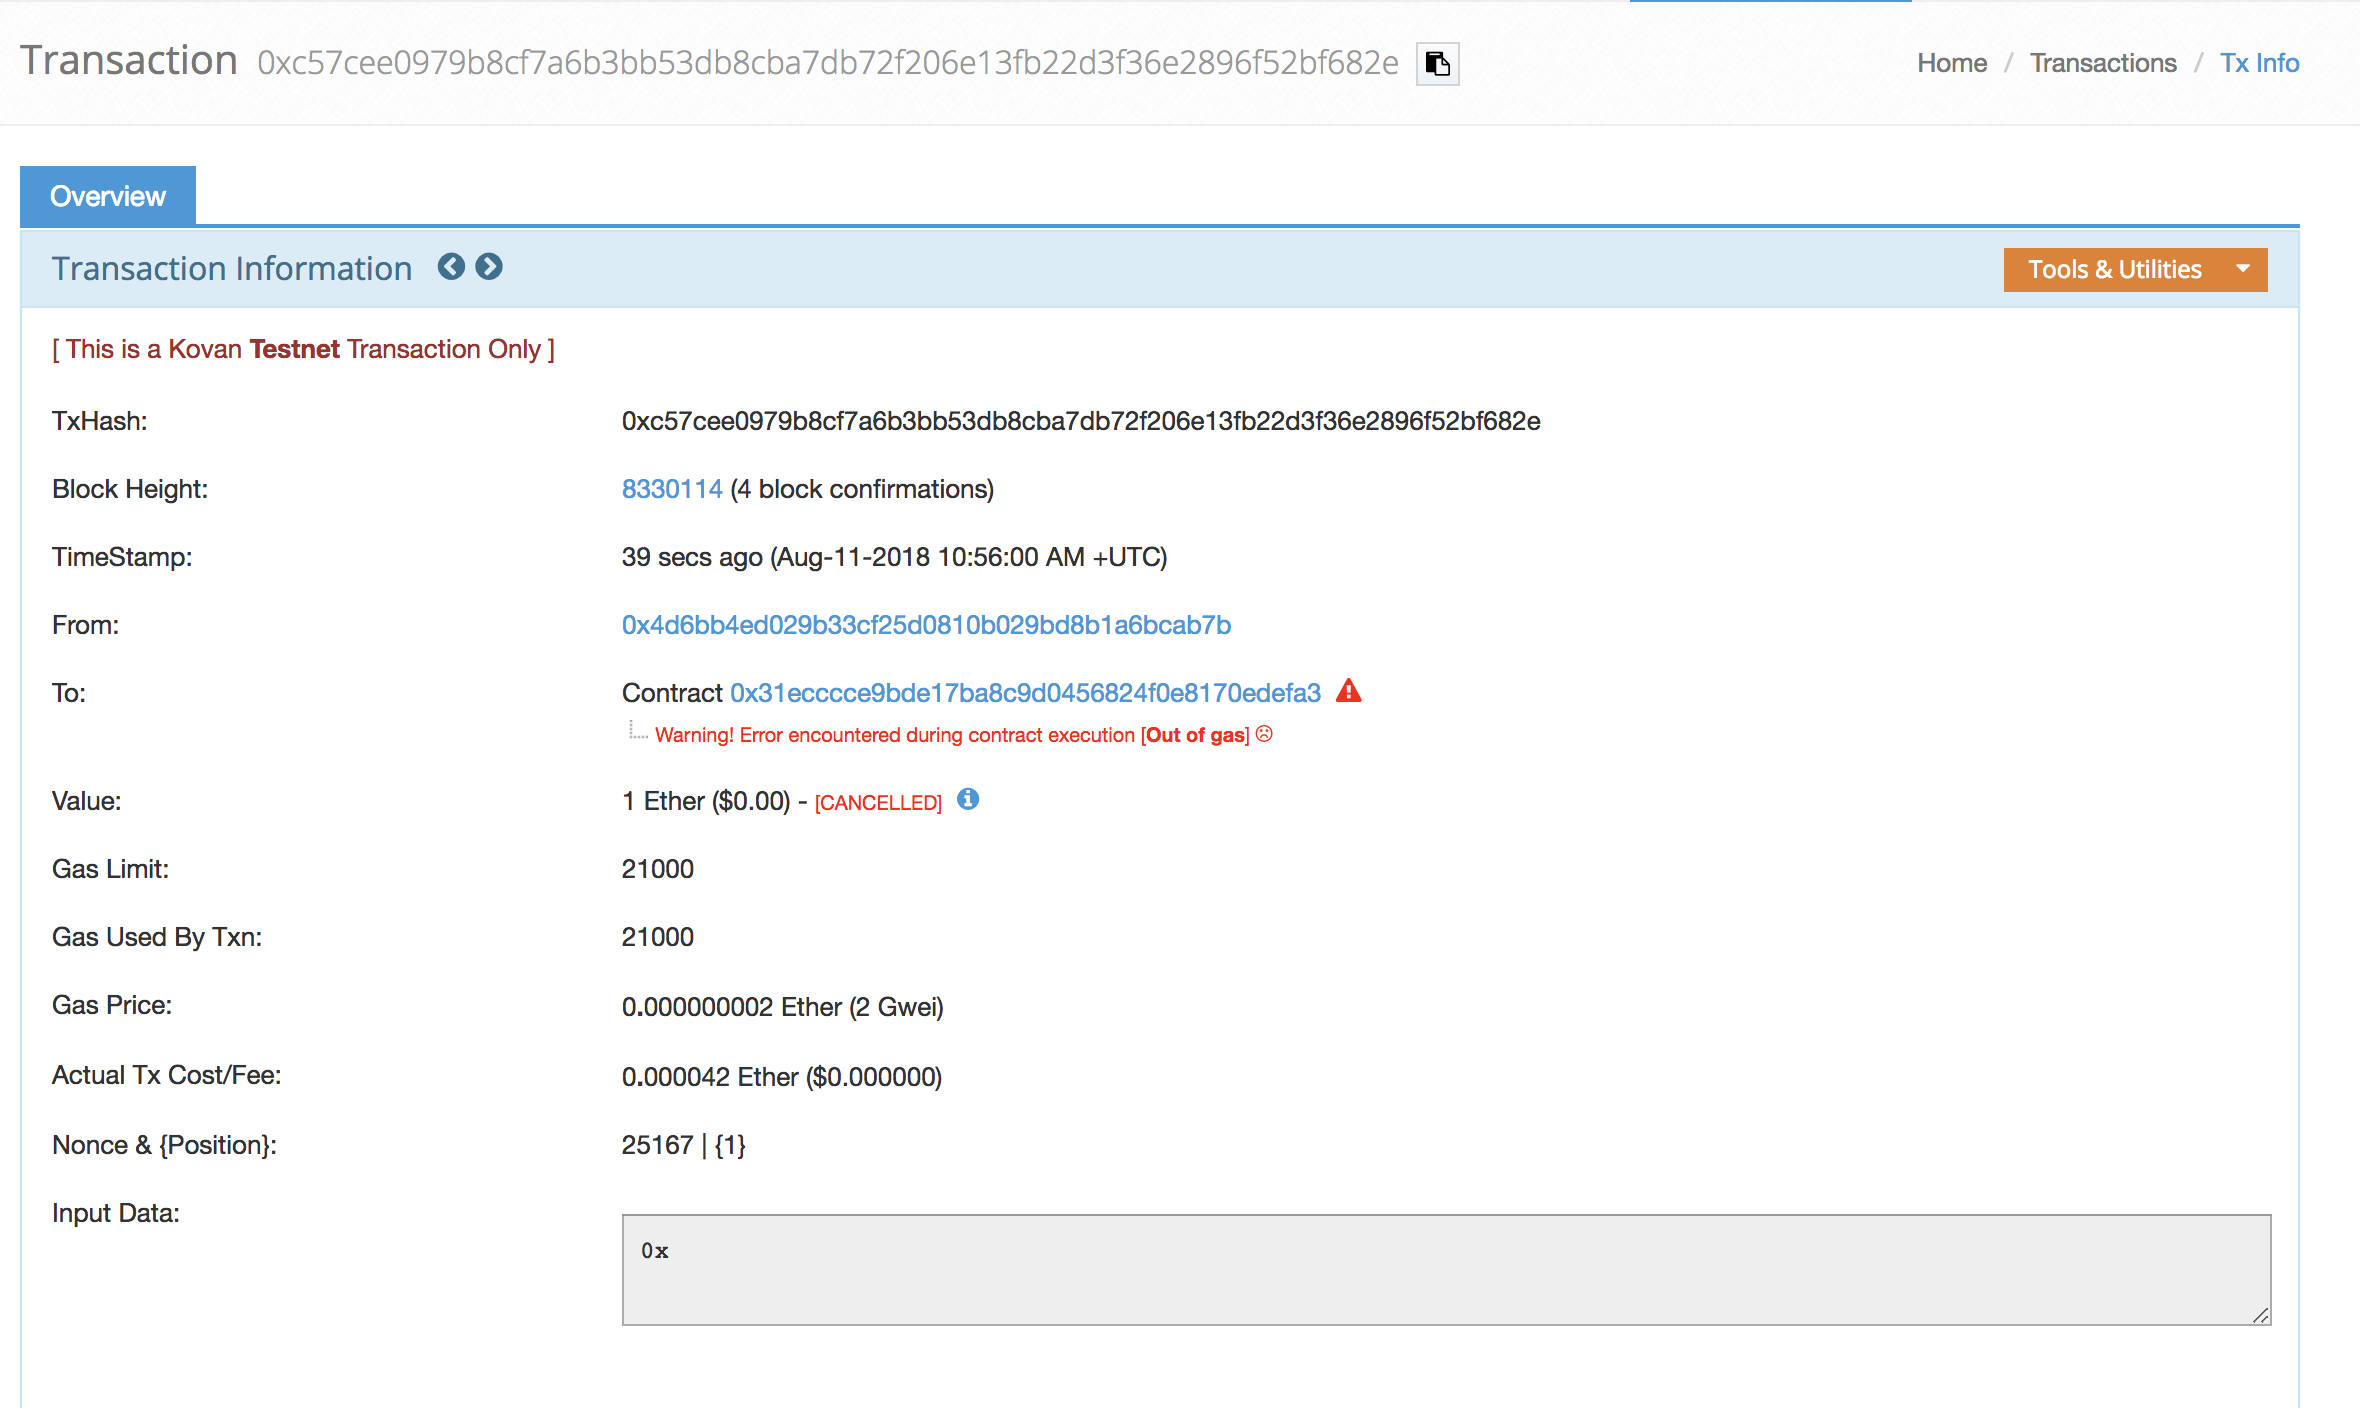This screenshot has height=1408, width=2360.
Task: Open the From address 0x4d6bb4ed page
Action: point(925,625)
